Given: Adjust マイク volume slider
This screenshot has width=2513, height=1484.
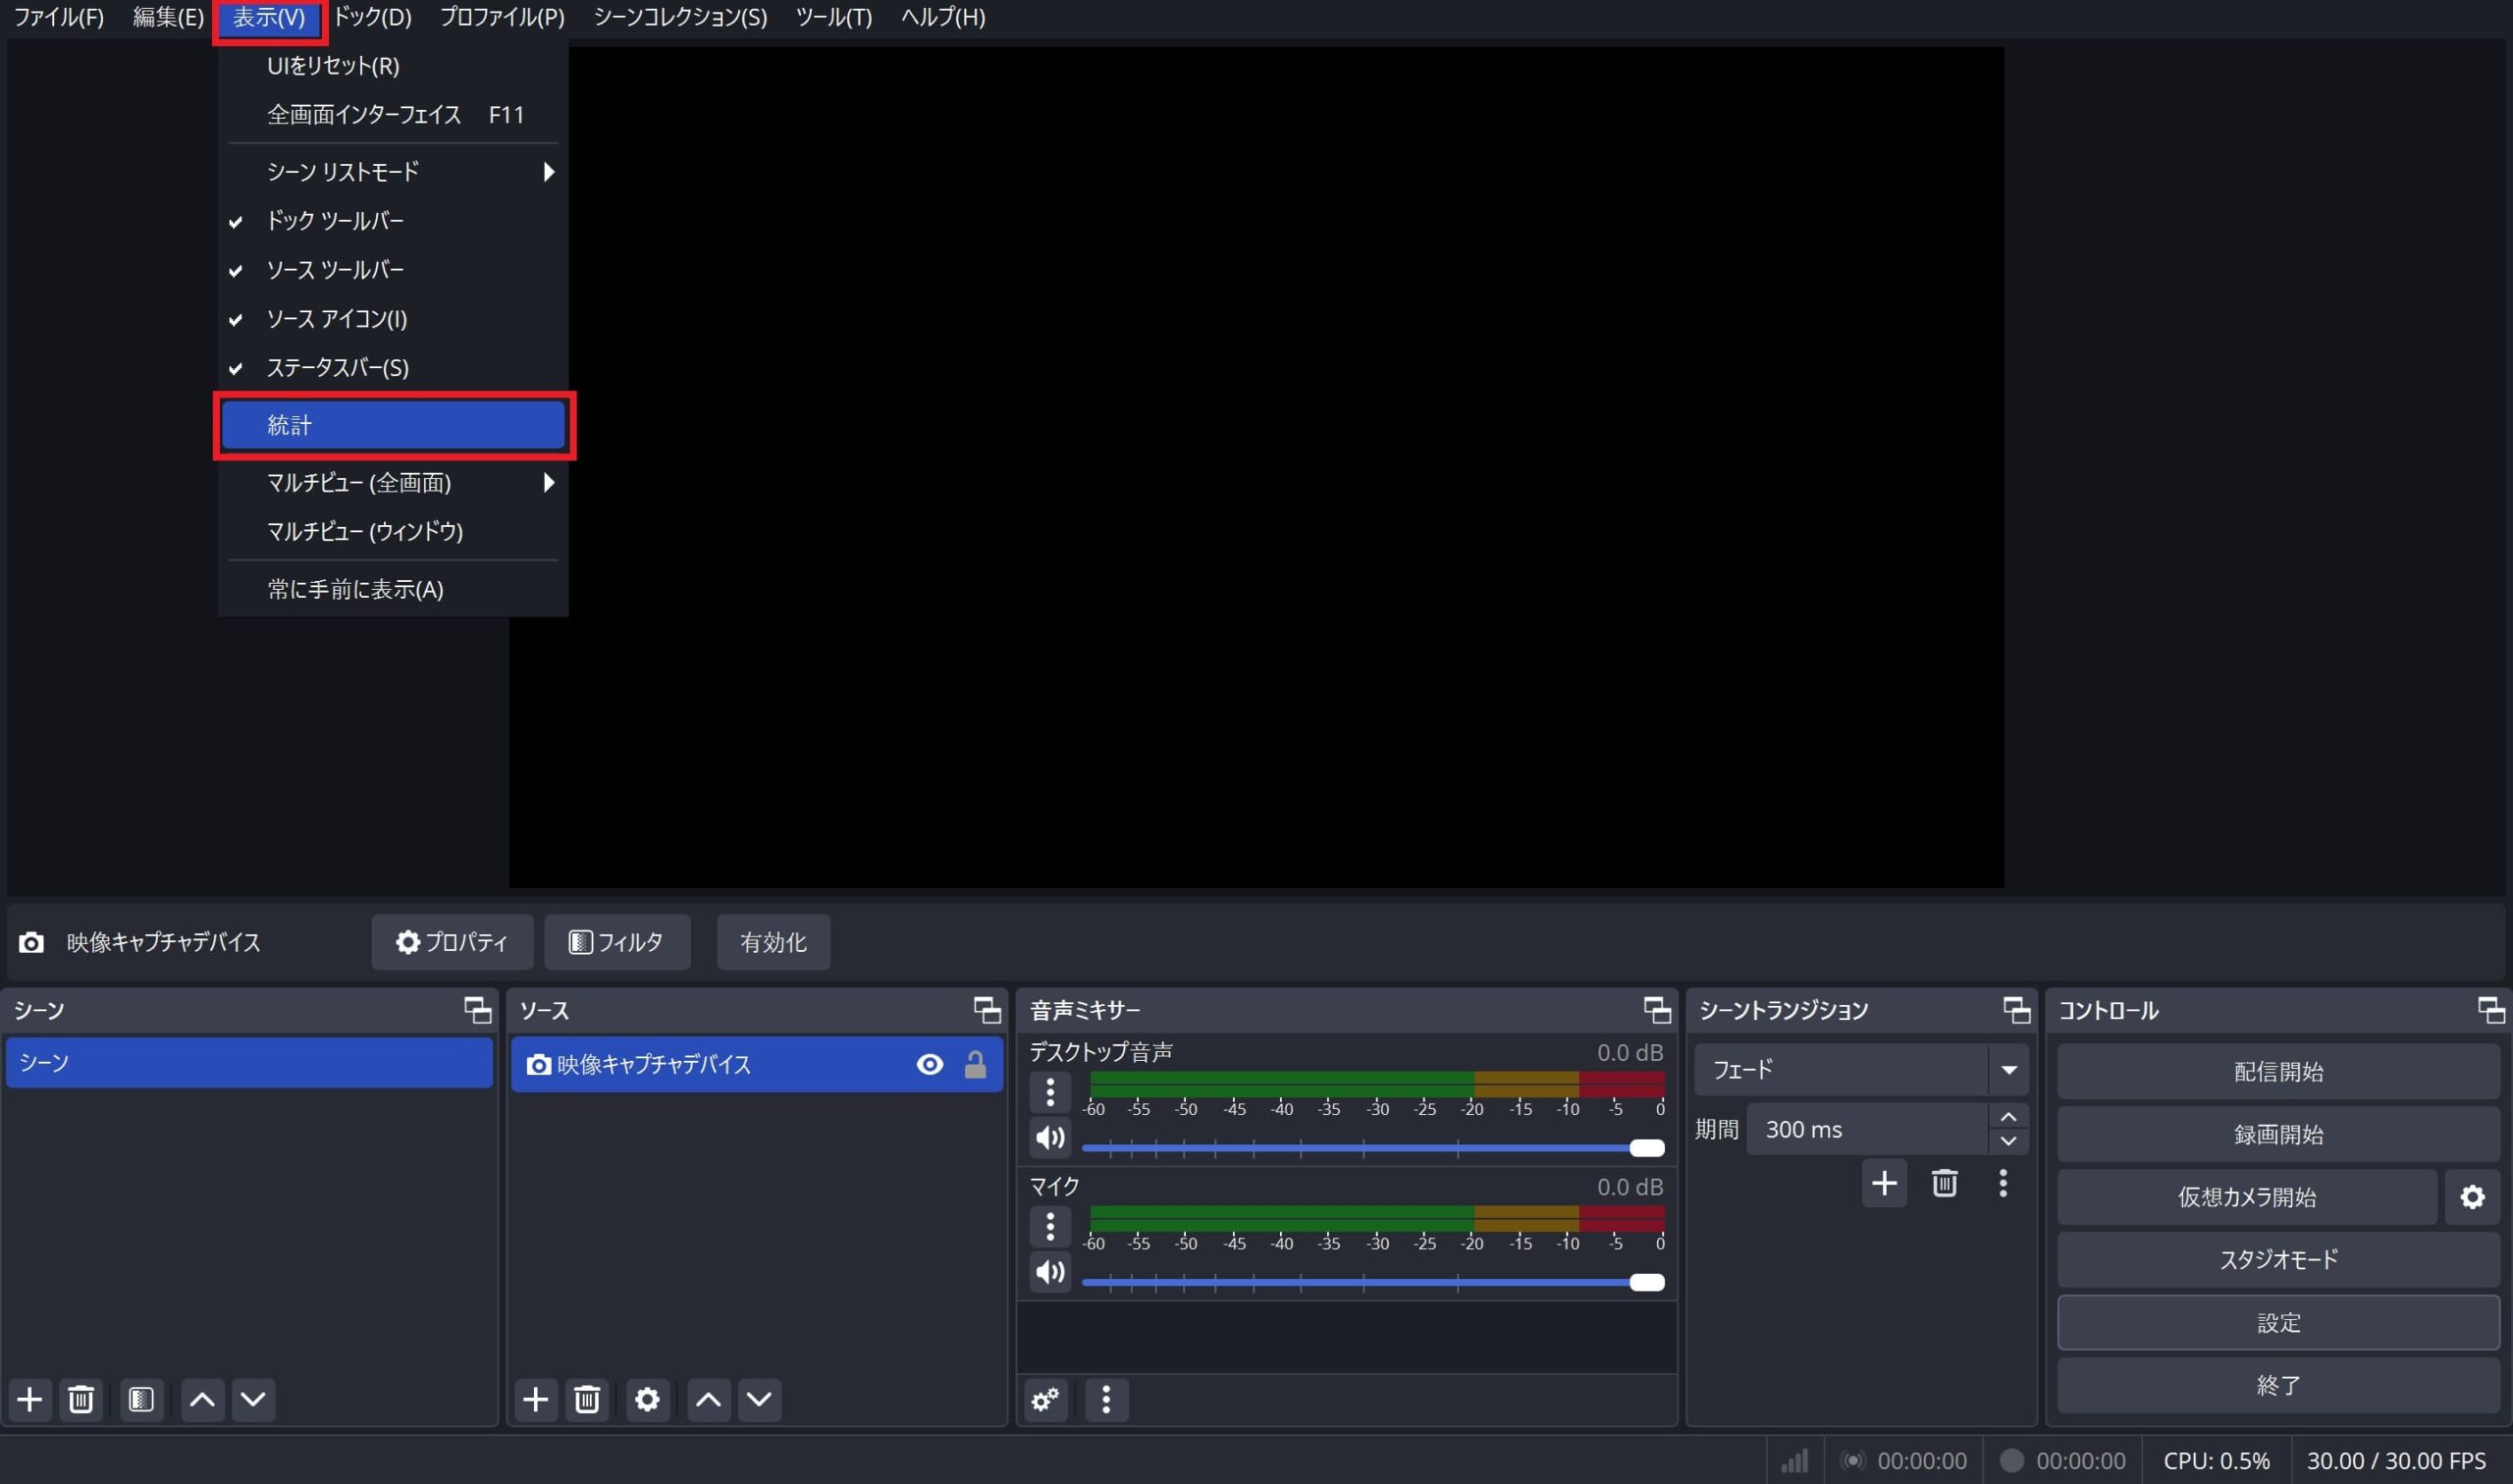Looking at the screenshot, I should tap(1373, 1282).
